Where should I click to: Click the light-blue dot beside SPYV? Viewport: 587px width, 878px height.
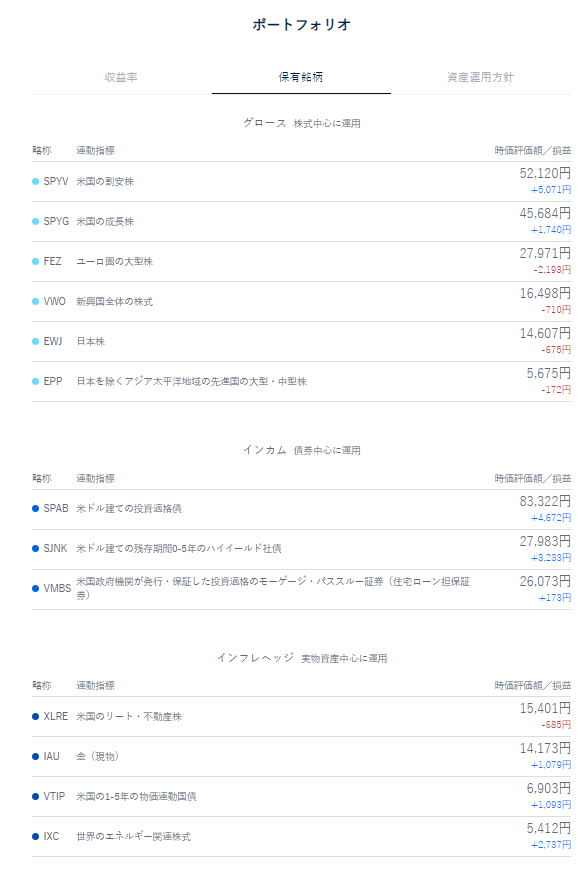(35, 181)
